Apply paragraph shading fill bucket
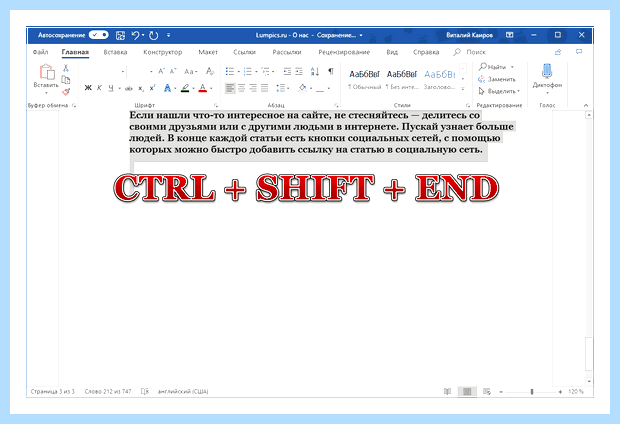Viewport: 620px width, 424px height. coord(302,88)
